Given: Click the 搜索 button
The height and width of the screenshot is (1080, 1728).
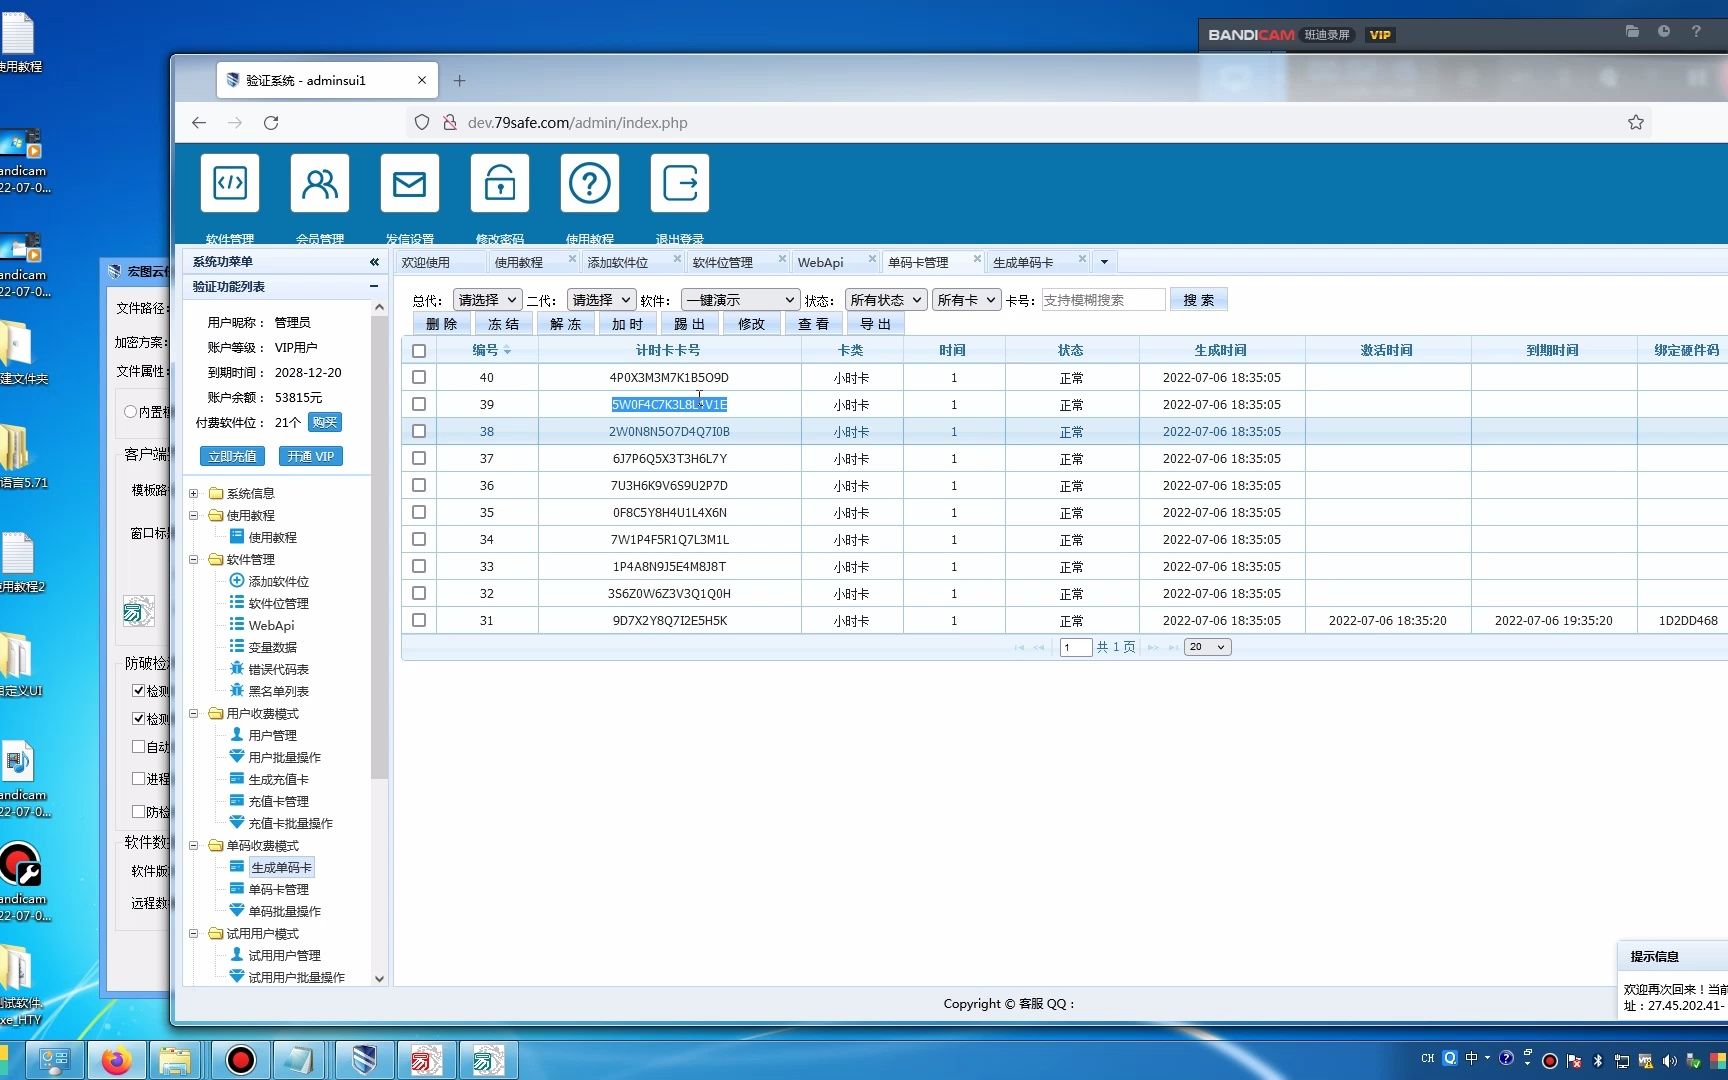Looking at the screenshot, I should pyautogui.click(x=1198, y=300).
